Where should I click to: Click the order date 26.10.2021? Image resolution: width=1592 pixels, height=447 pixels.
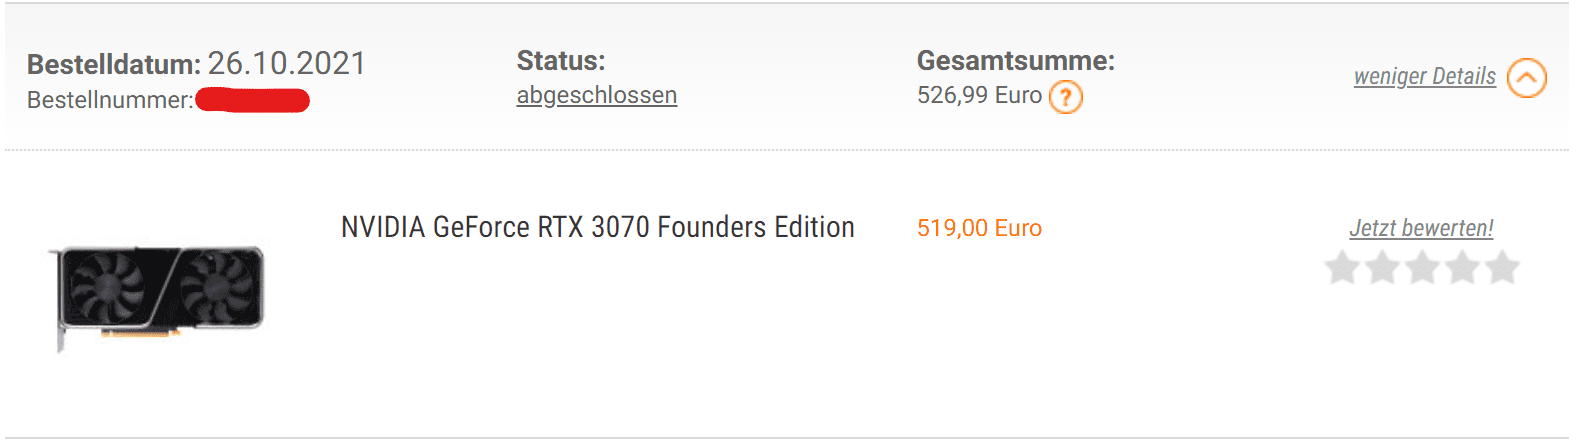(x=287, y=64)
